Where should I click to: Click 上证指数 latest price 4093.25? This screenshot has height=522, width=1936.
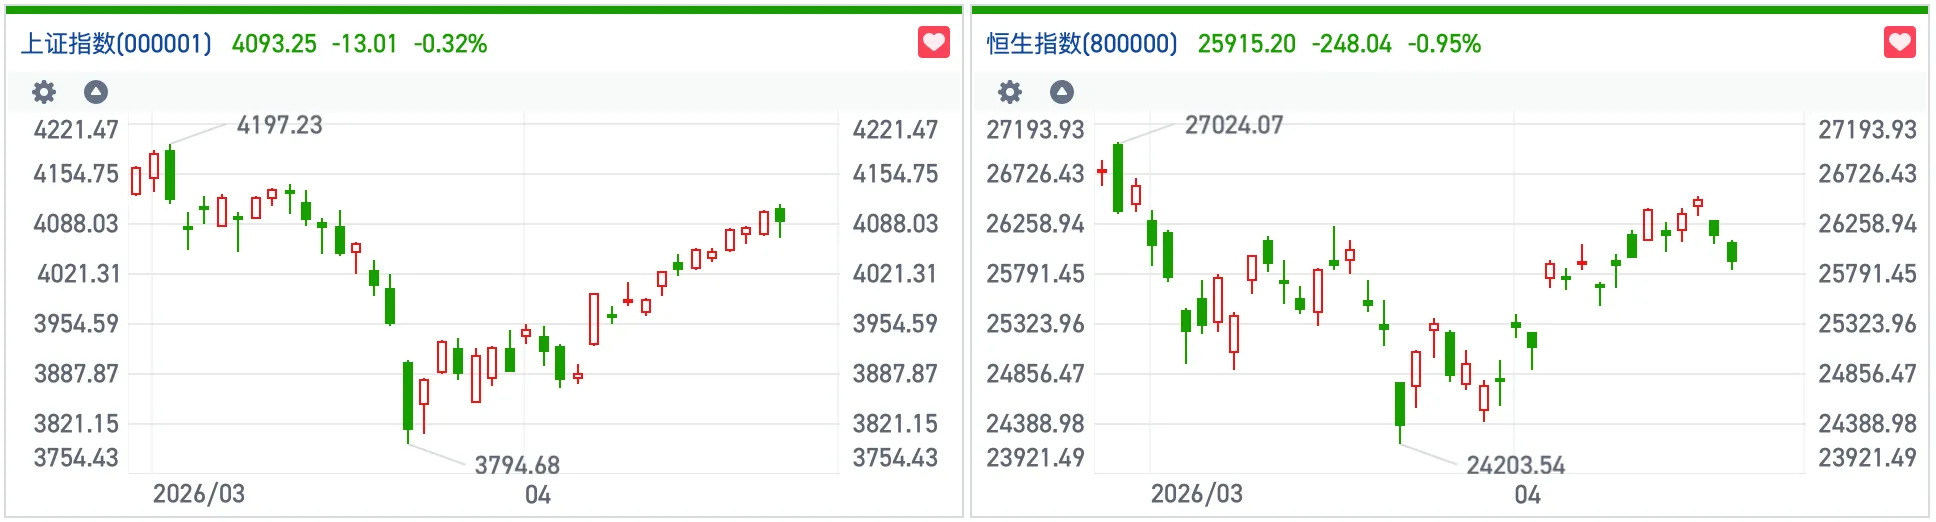[274, 44]
